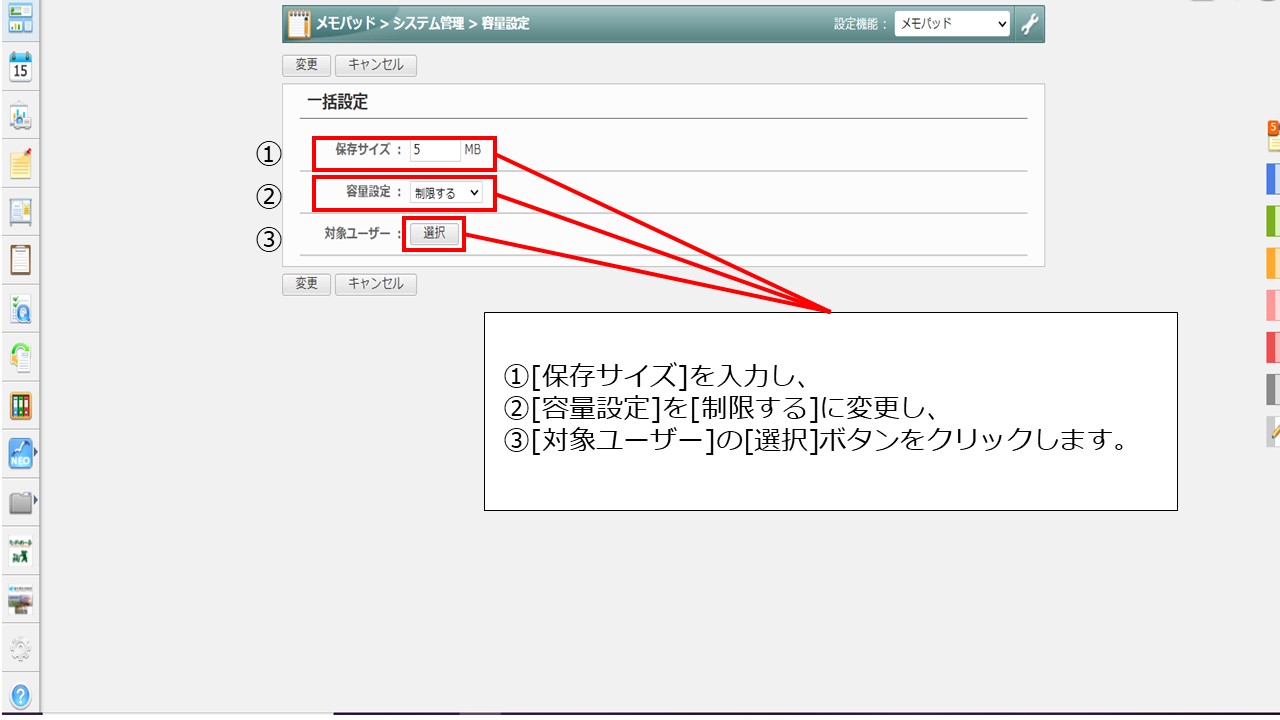Image resolution: width=1280 pixels, height=720 pixels.
Task: Click the breadcrumb text メモパッド > システム管理 > 容量設定
Action: click(423, 23)
